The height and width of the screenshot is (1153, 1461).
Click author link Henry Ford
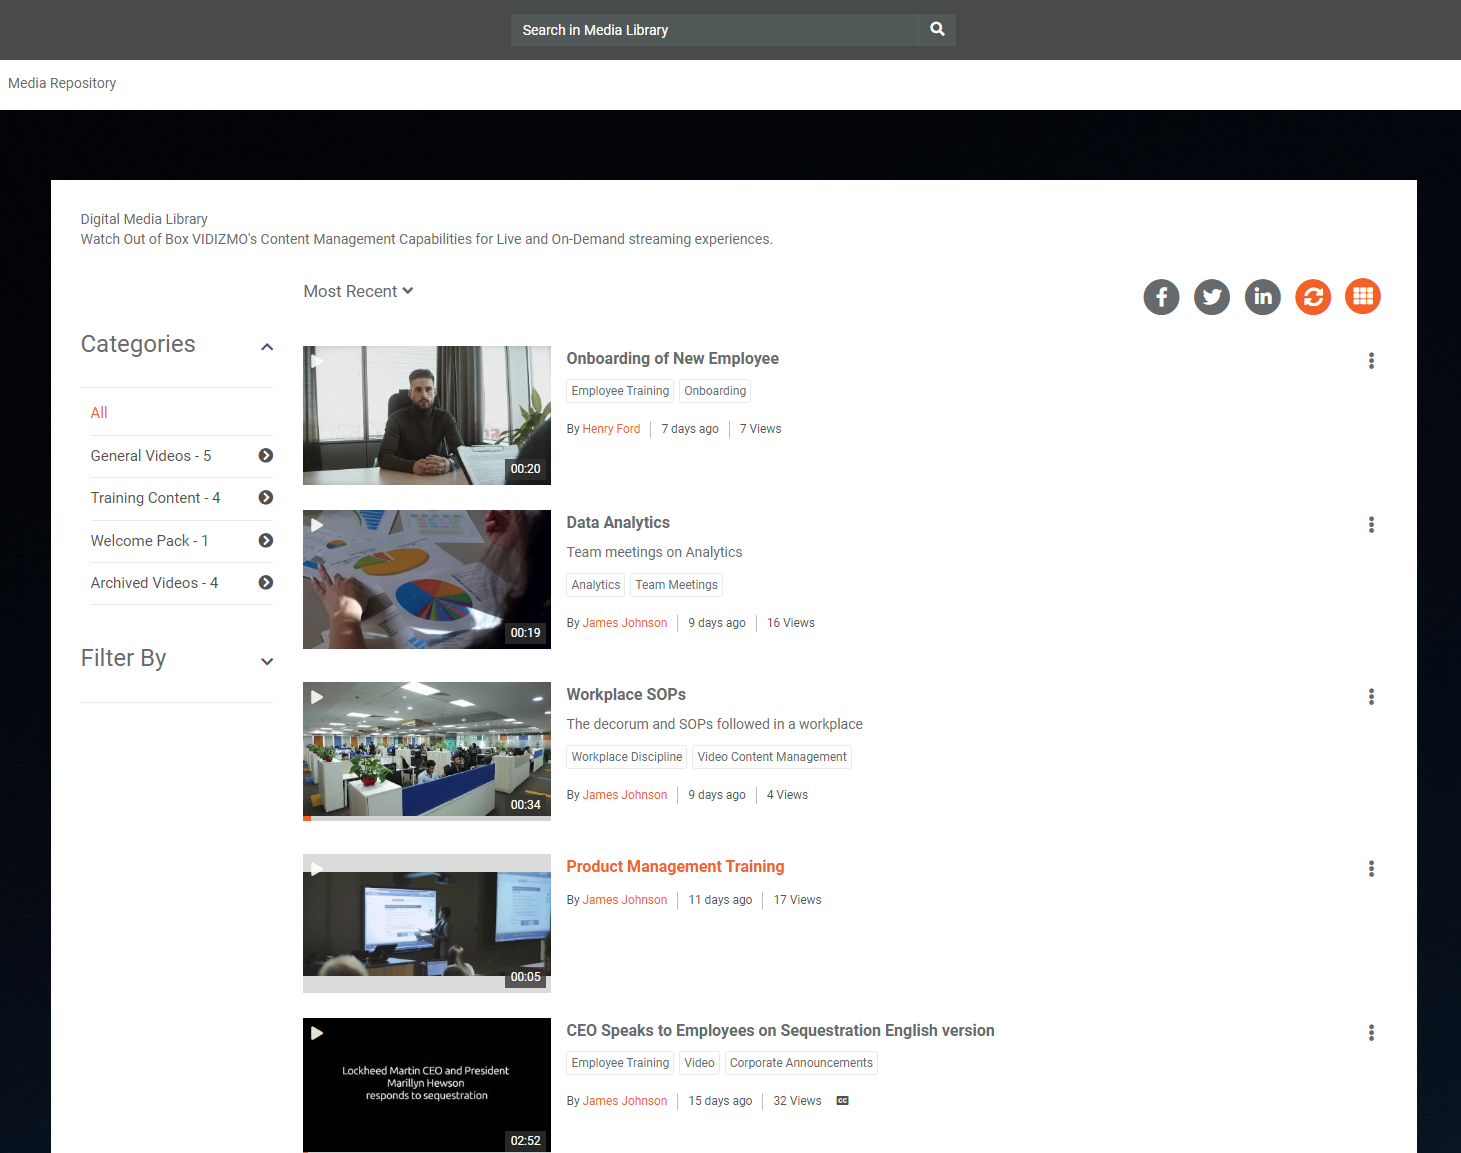point(611,429)
